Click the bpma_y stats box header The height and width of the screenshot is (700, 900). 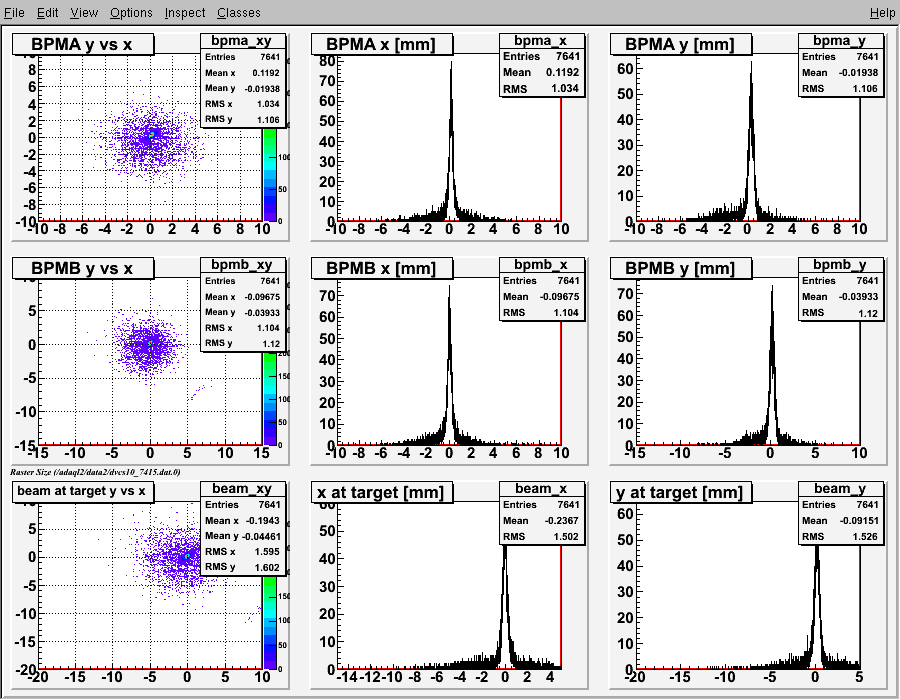[841, 41]
